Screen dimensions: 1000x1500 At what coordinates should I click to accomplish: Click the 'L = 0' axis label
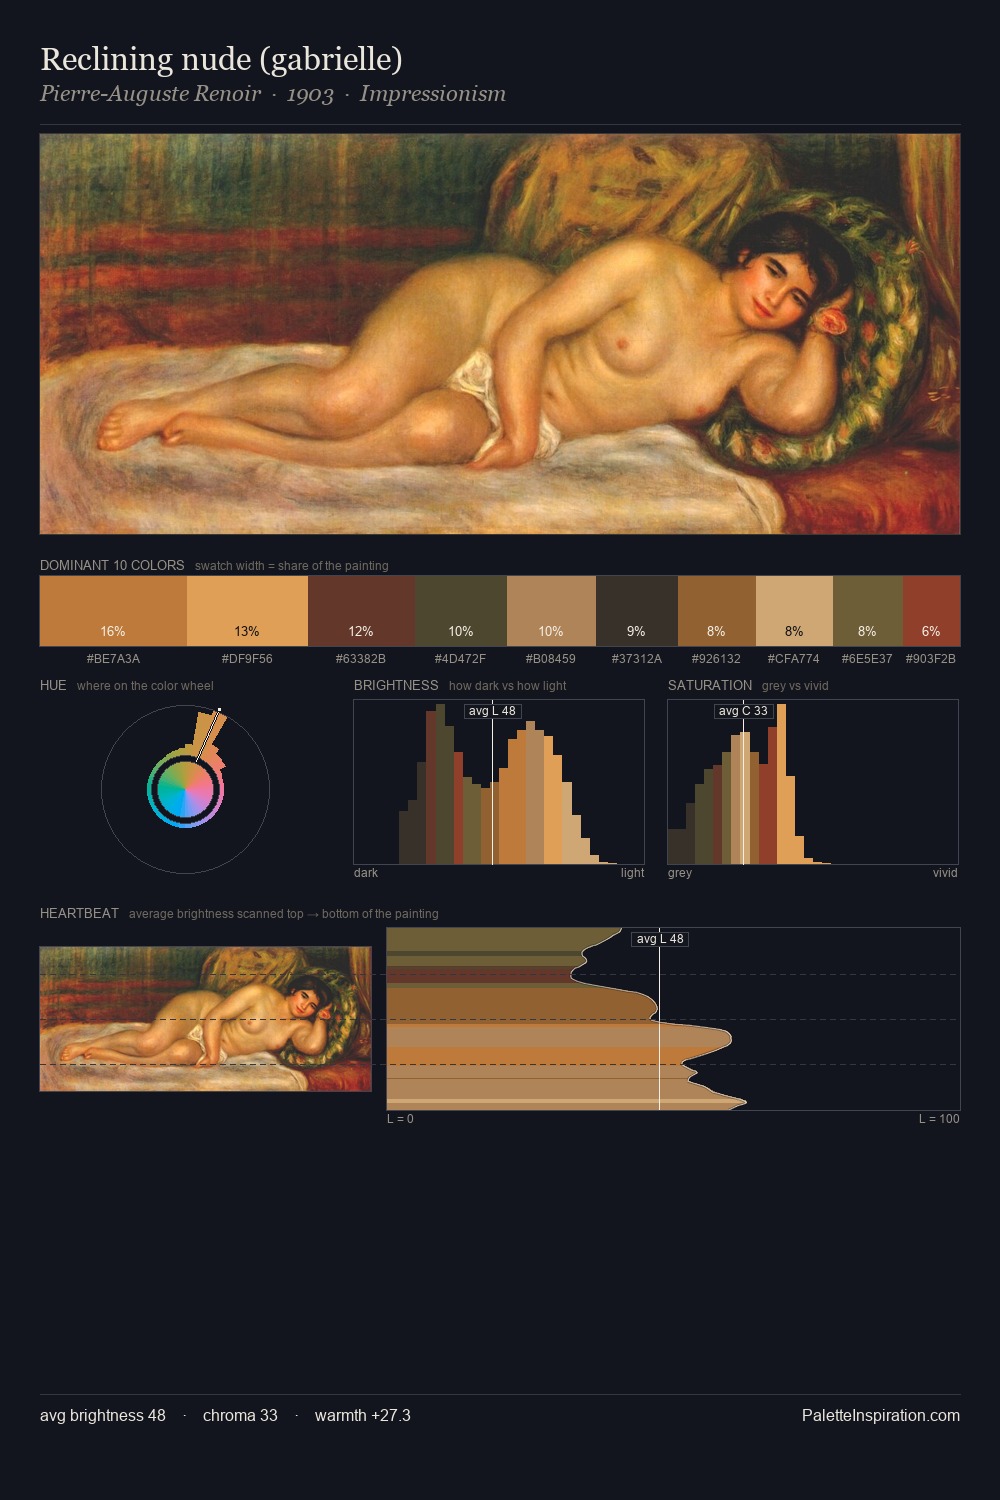click(400, 1119)
